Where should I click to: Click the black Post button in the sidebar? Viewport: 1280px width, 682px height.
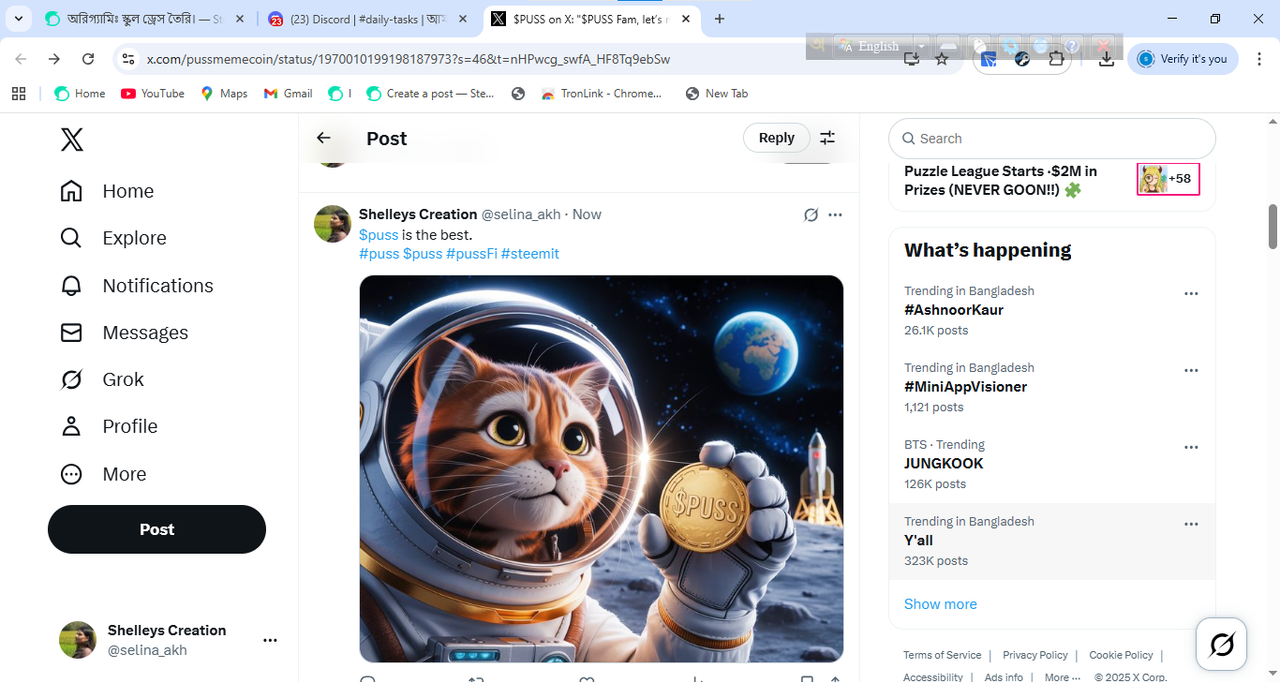click(157, 529)
